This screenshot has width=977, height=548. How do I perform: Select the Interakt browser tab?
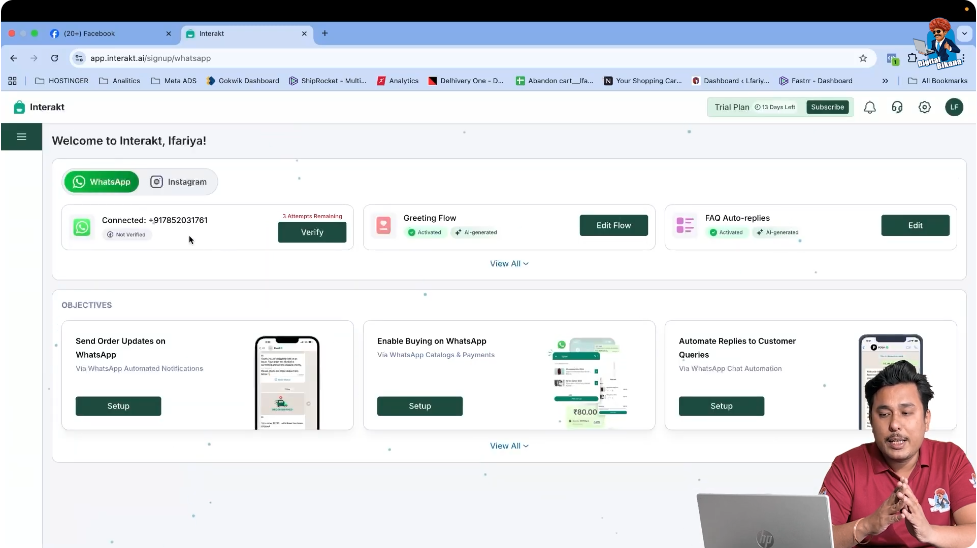(x=246, y=34)
